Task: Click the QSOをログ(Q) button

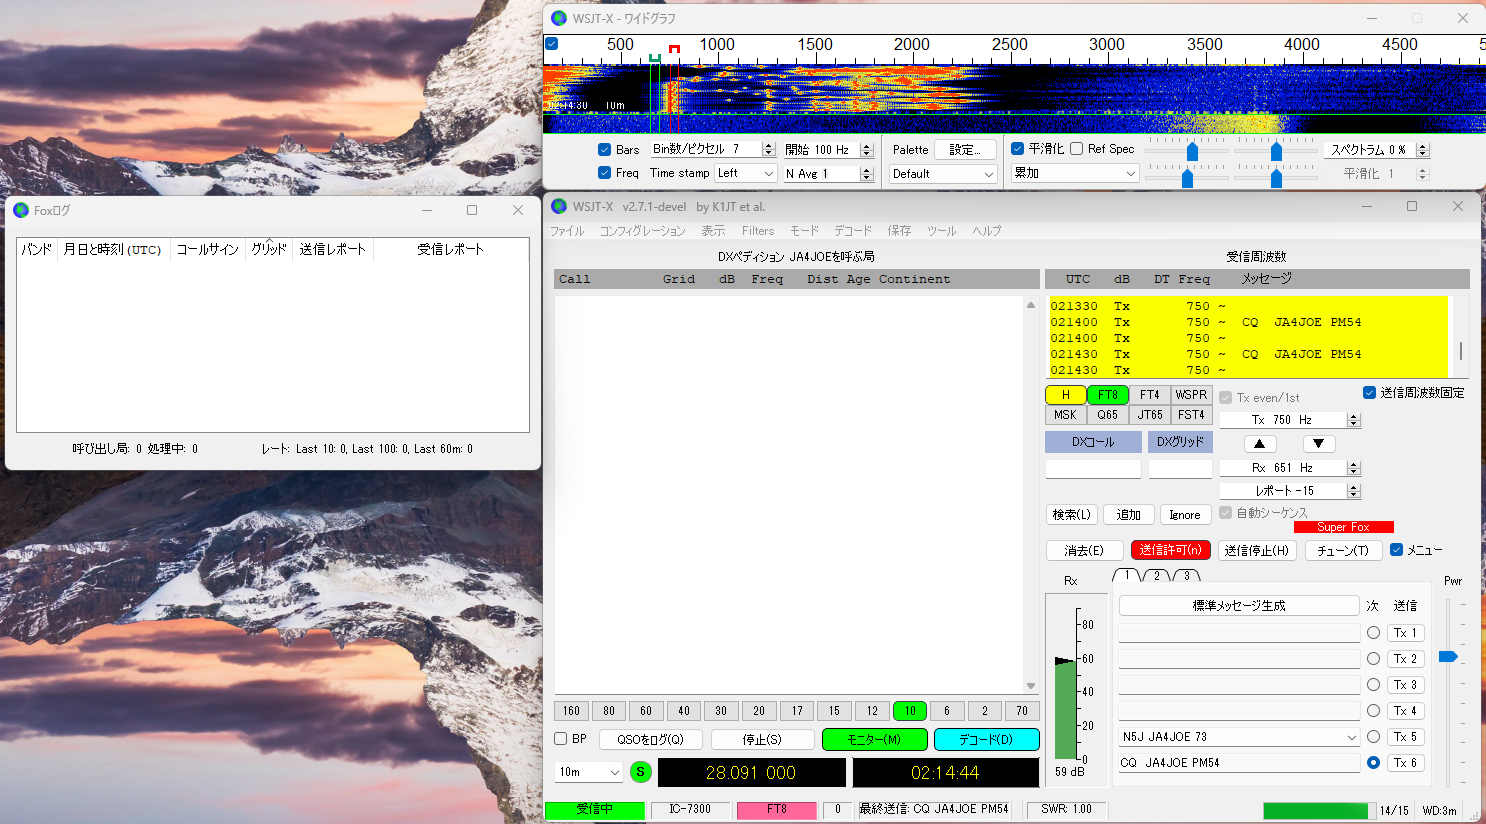Action: tap(651, 739)
